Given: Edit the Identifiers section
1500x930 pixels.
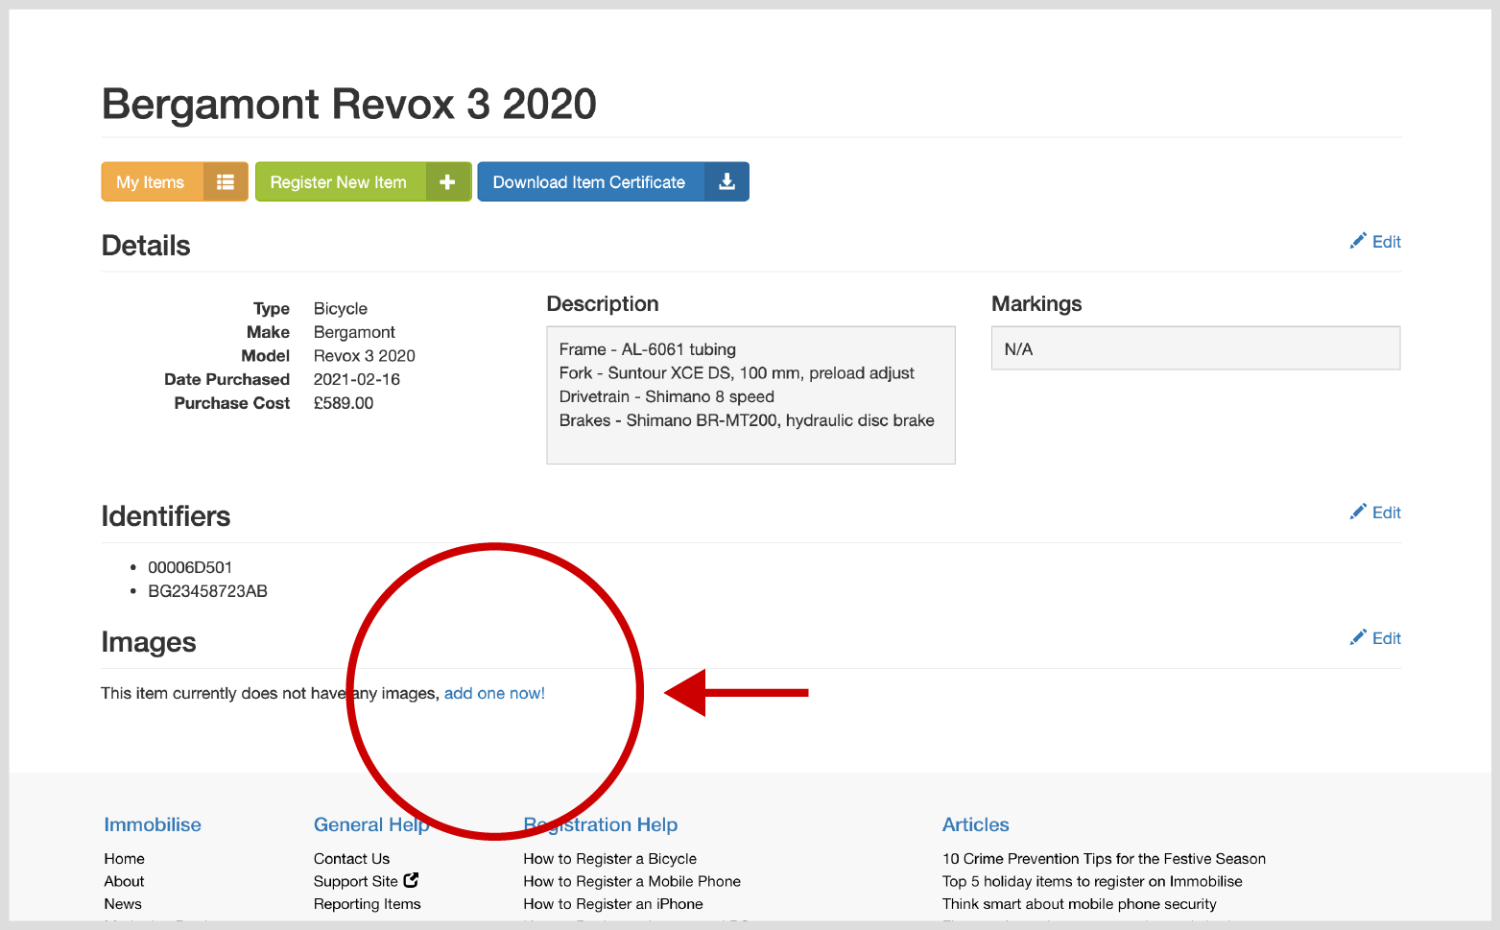Looking at the screenshot, I should pos(1385,513).
